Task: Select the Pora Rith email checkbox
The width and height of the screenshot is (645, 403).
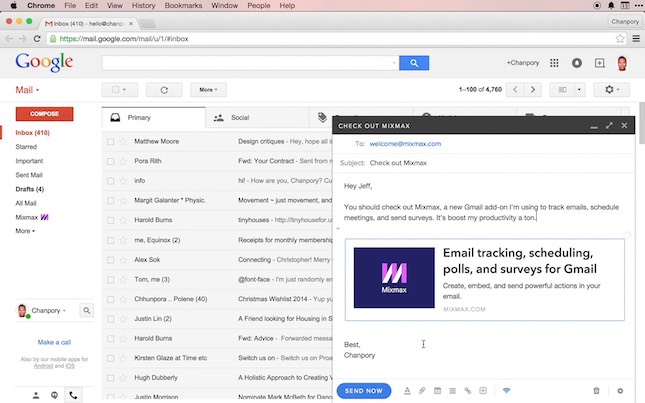Action: 111,161
